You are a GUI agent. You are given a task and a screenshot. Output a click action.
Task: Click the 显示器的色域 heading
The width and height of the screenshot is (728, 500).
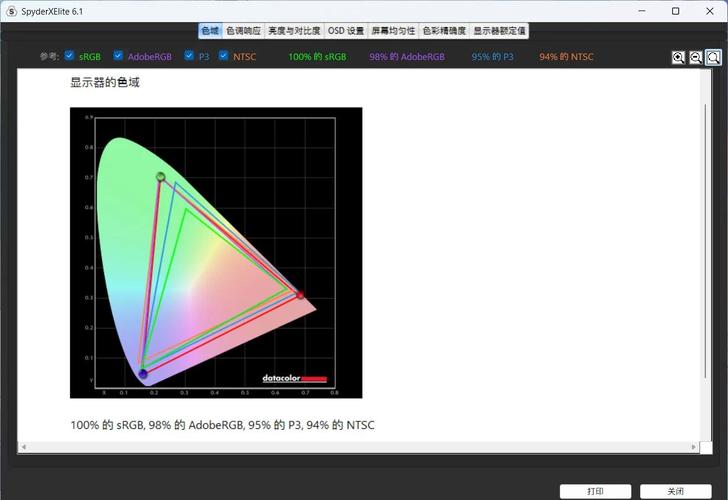coord(105,83)
